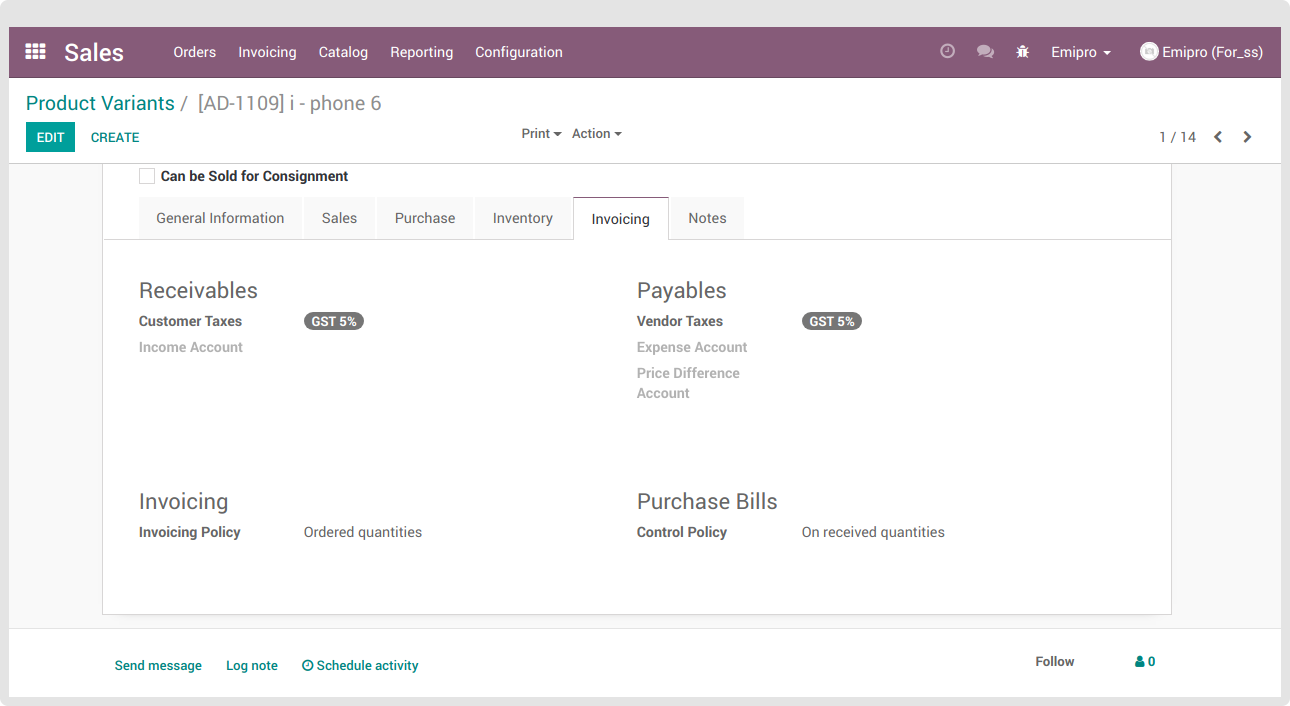
Task: Switch to the General Information tab
Action: (x=220, y=218)
